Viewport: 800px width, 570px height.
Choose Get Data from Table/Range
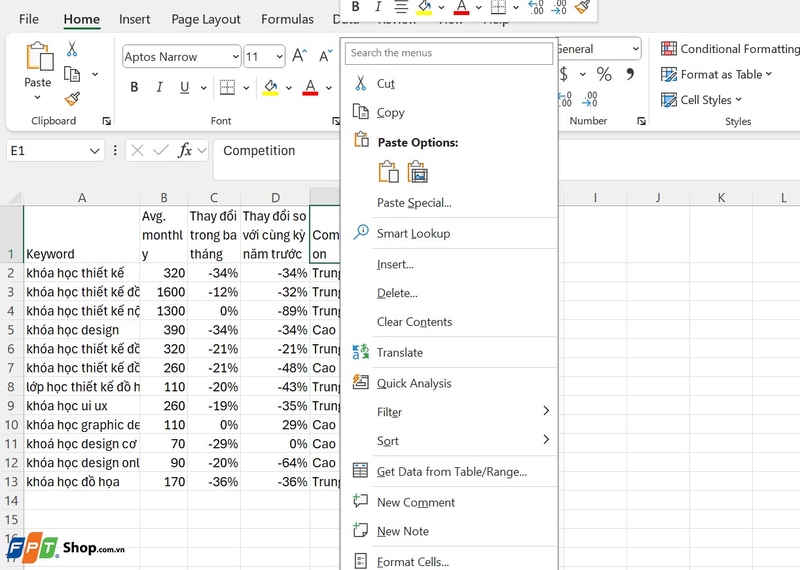tap(449, 472)
